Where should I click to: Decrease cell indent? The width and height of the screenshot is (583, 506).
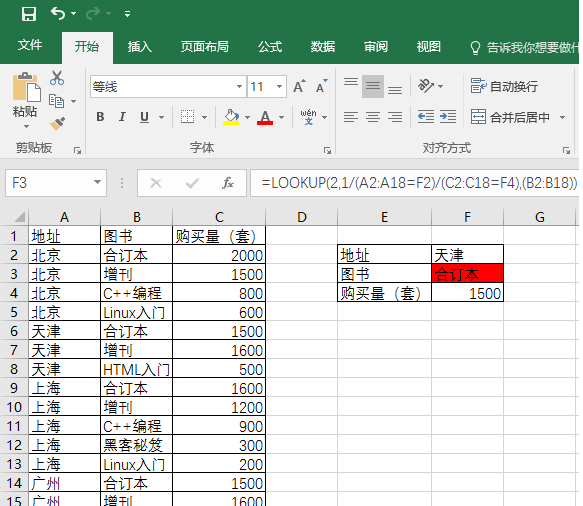tap(426, 117)
